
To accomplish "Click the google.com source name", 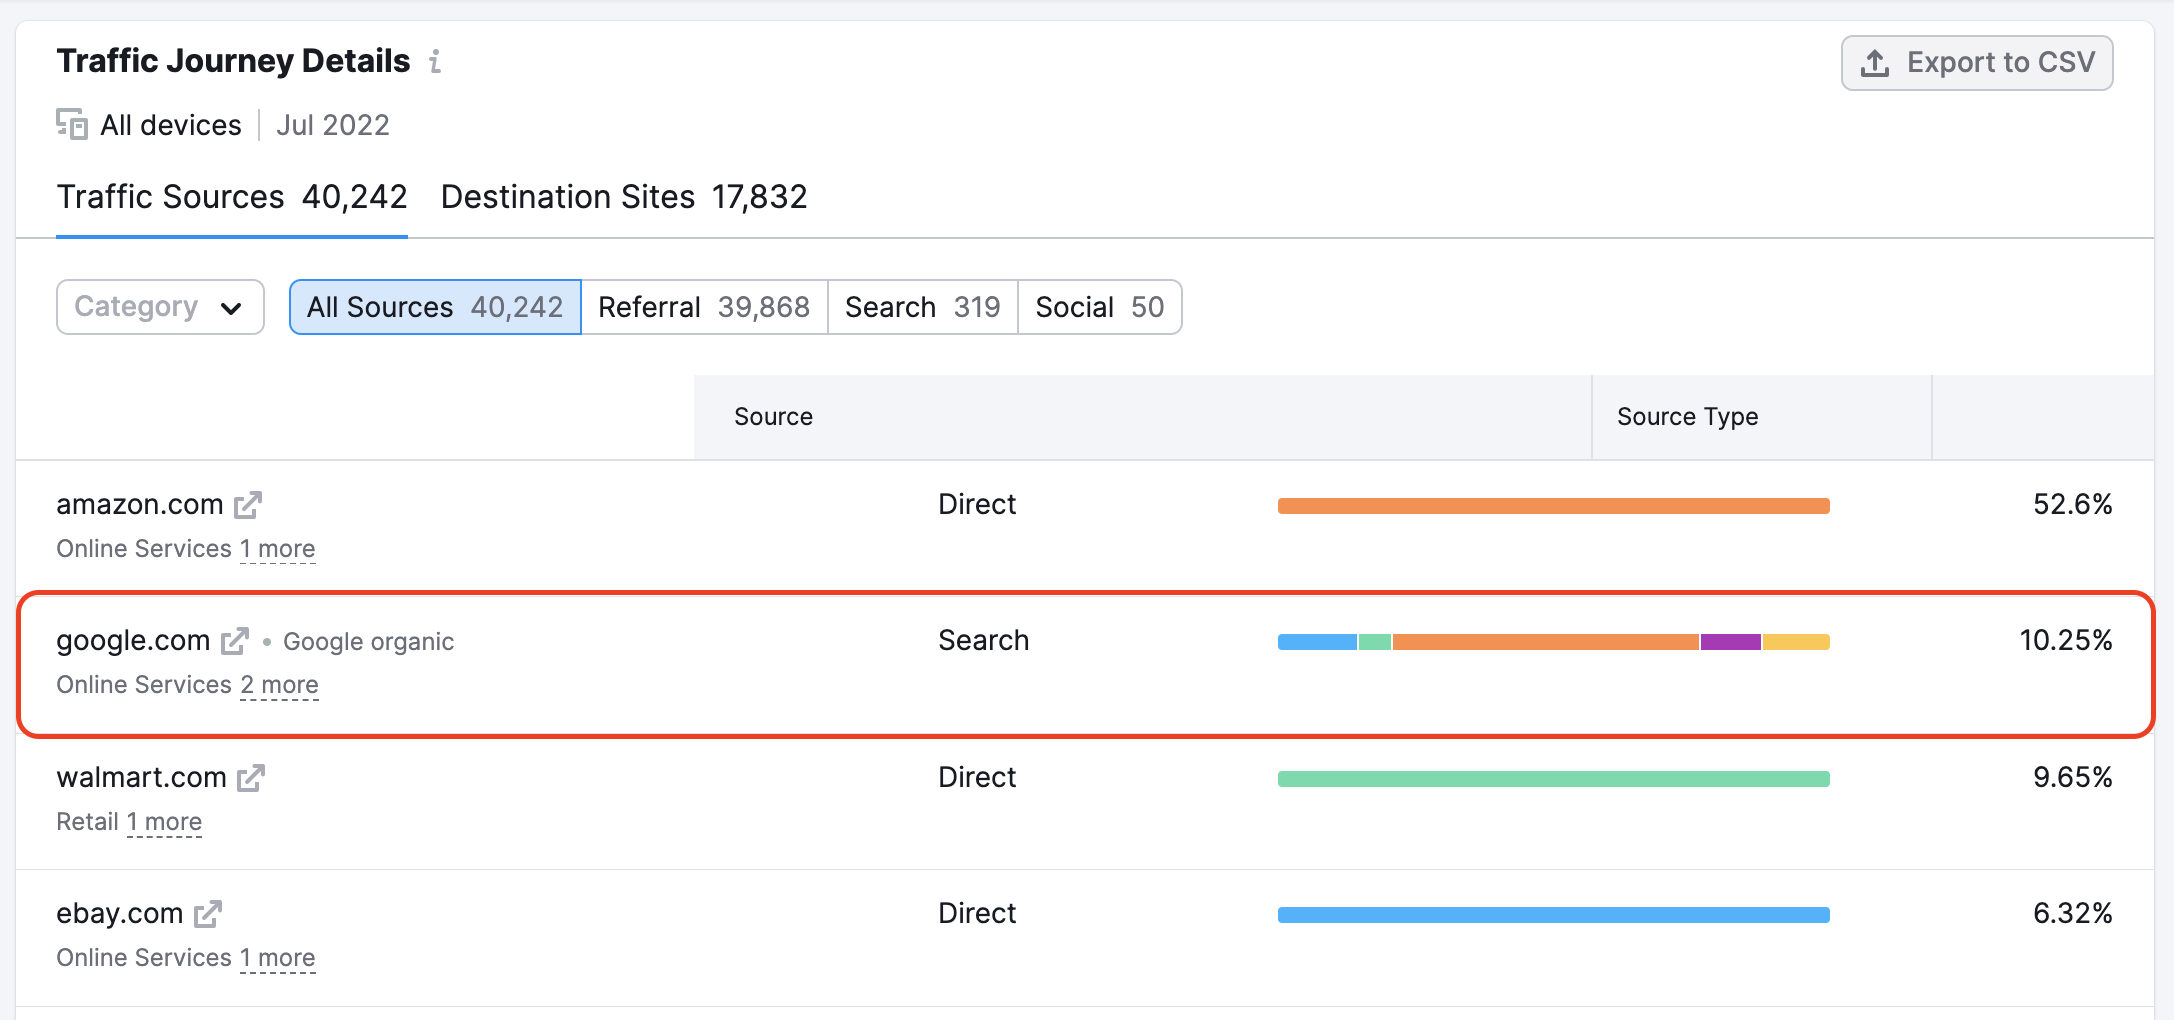I will pos(133,640).
